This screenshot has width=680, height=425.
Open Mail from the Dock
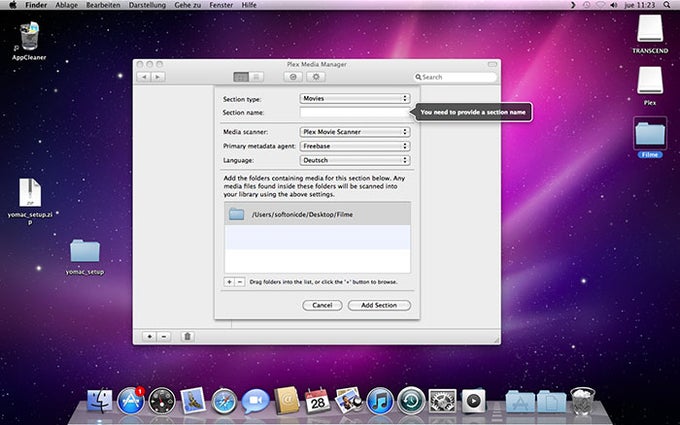(x=193, y=400)
